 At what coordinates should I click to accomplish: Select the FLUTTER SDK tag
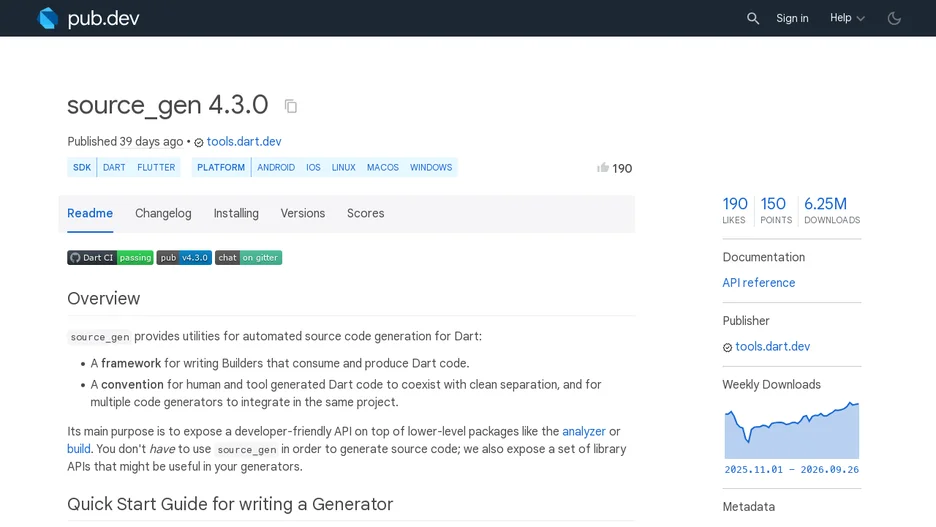[x=156, y=168]
